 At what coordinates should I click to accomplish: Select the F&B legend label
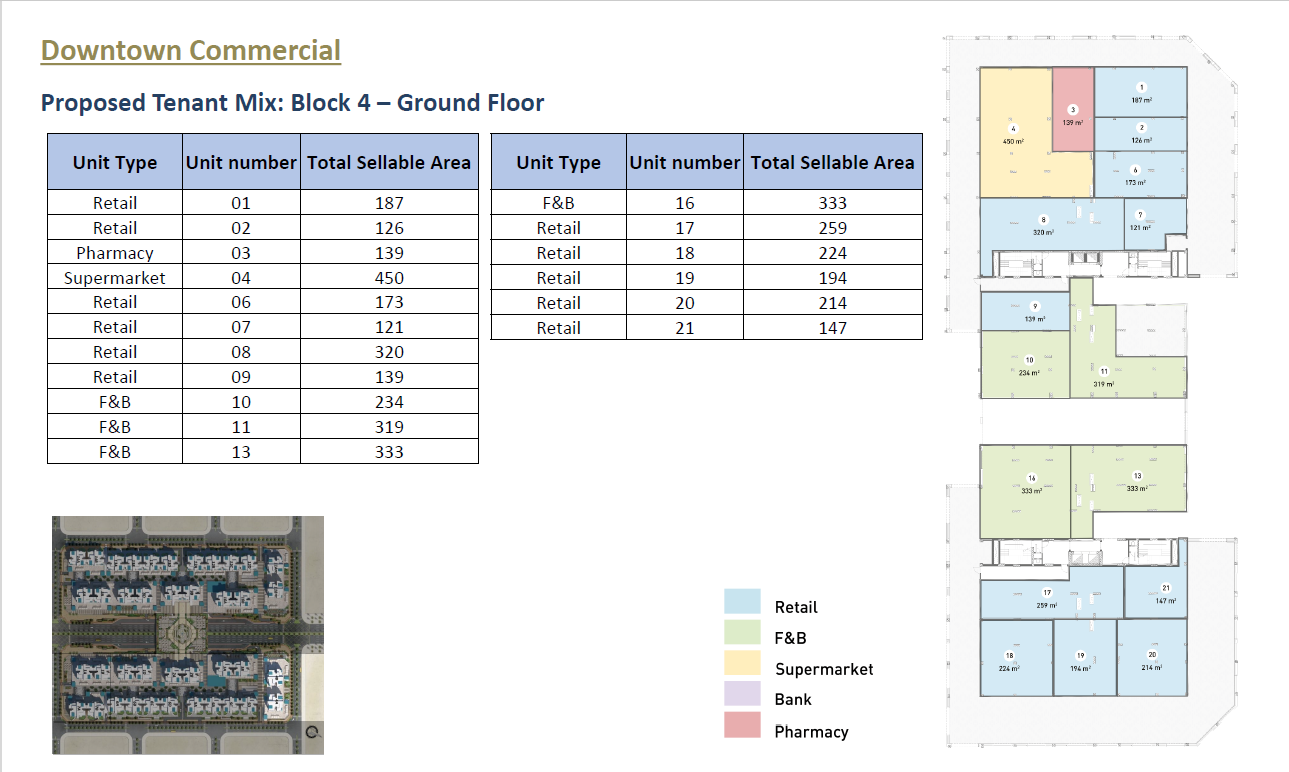(790, 637)
